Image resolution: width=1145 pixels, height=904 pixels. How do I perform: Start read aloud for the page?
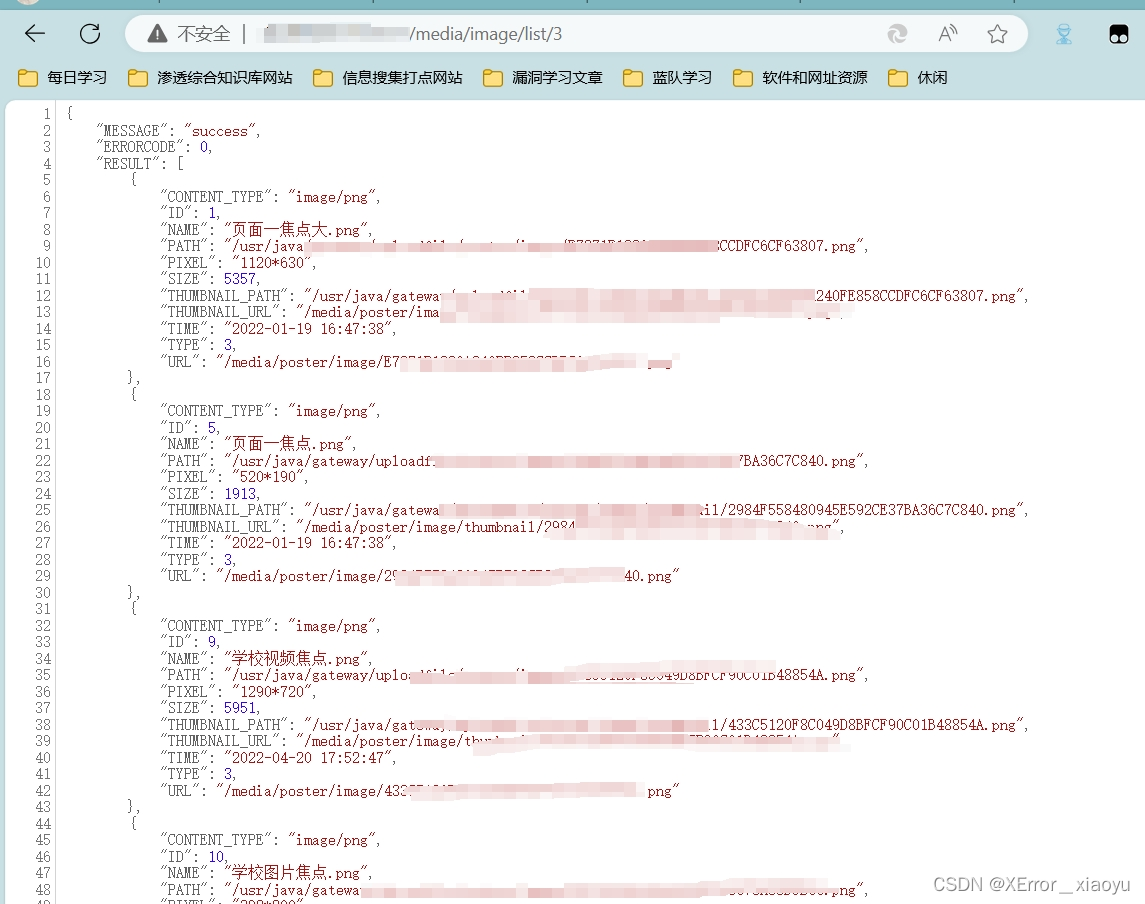pyautogui.click(x=946, y=33)
